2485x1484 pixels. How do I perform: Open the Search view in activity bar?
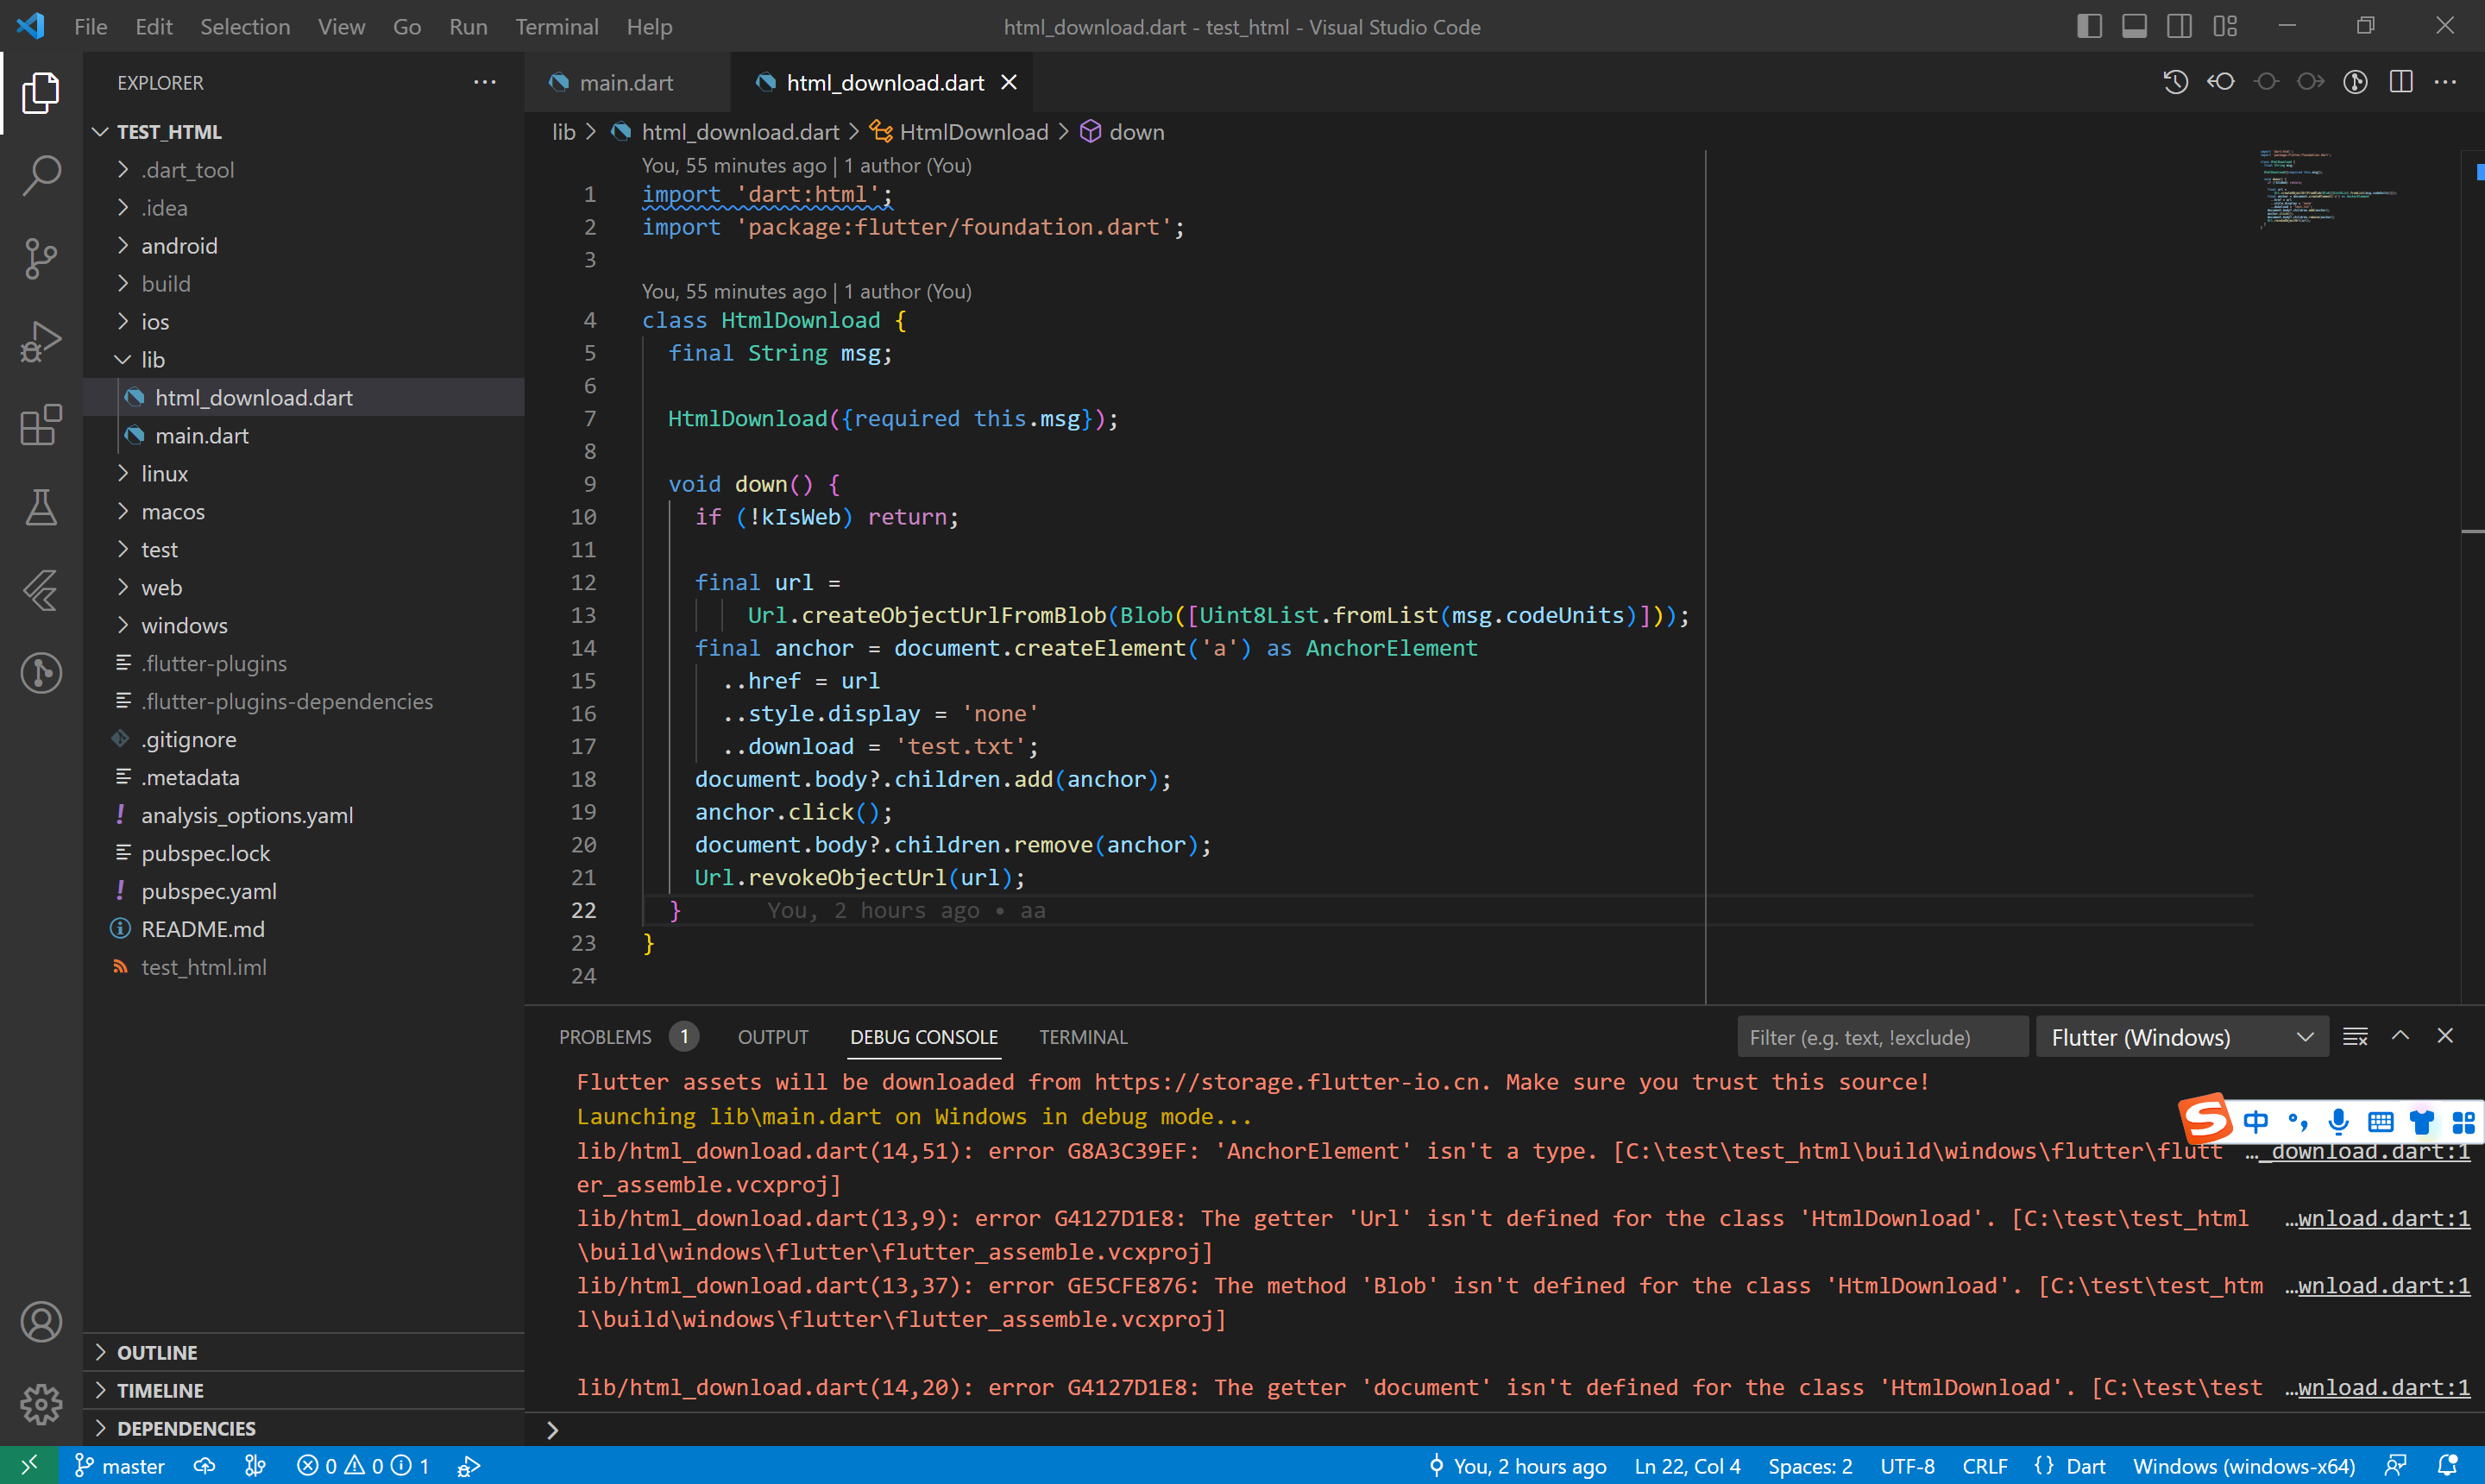(41, 176)
